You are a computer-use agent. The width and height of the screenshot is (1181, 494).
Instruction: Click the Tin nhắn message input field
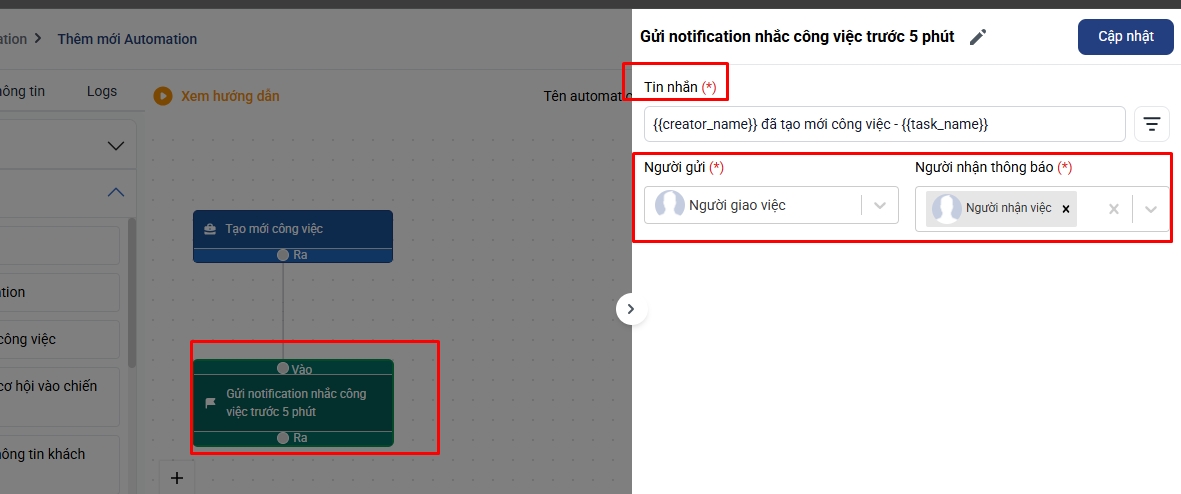(885, 124)
